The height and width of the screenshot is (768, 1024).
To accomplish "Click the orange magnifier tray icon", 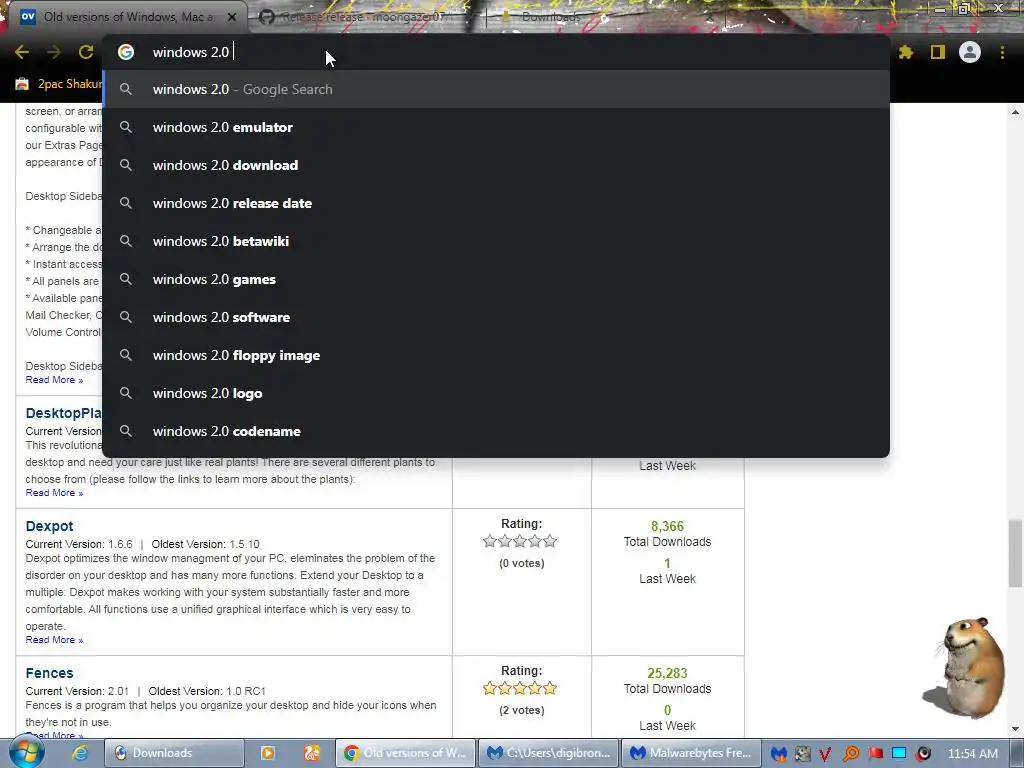I will click(x=850, y=754).
